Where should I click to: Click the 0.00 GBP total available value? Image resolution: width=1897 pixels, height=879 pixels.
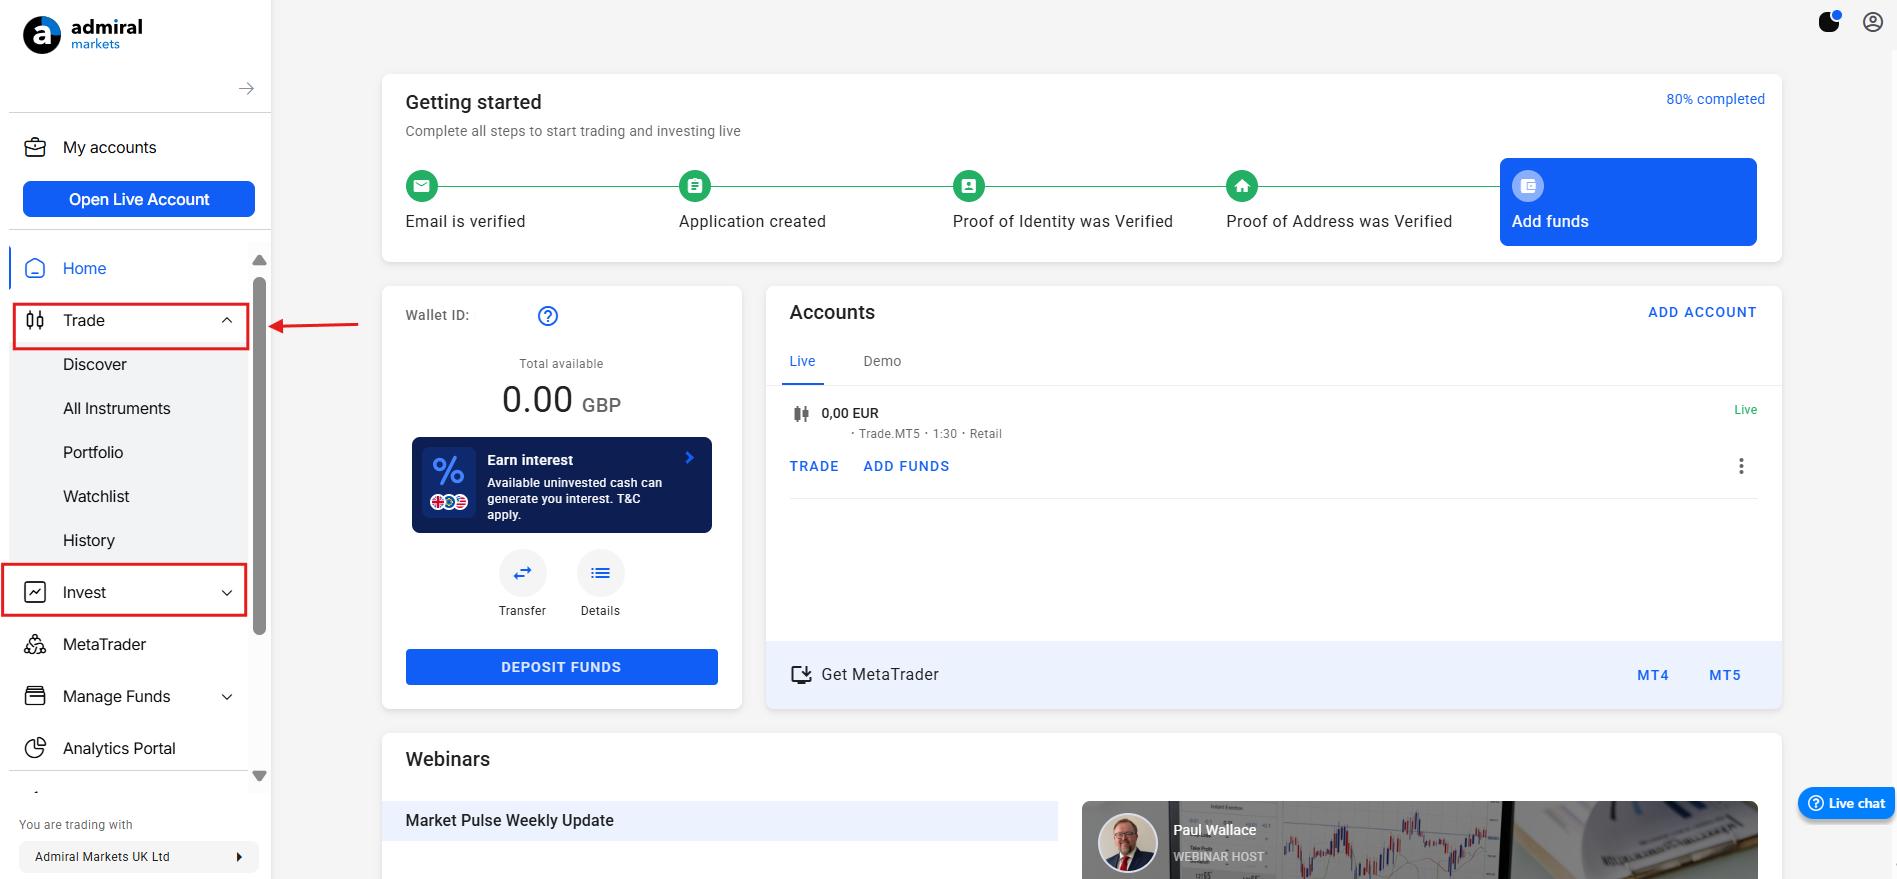(562, 400)
